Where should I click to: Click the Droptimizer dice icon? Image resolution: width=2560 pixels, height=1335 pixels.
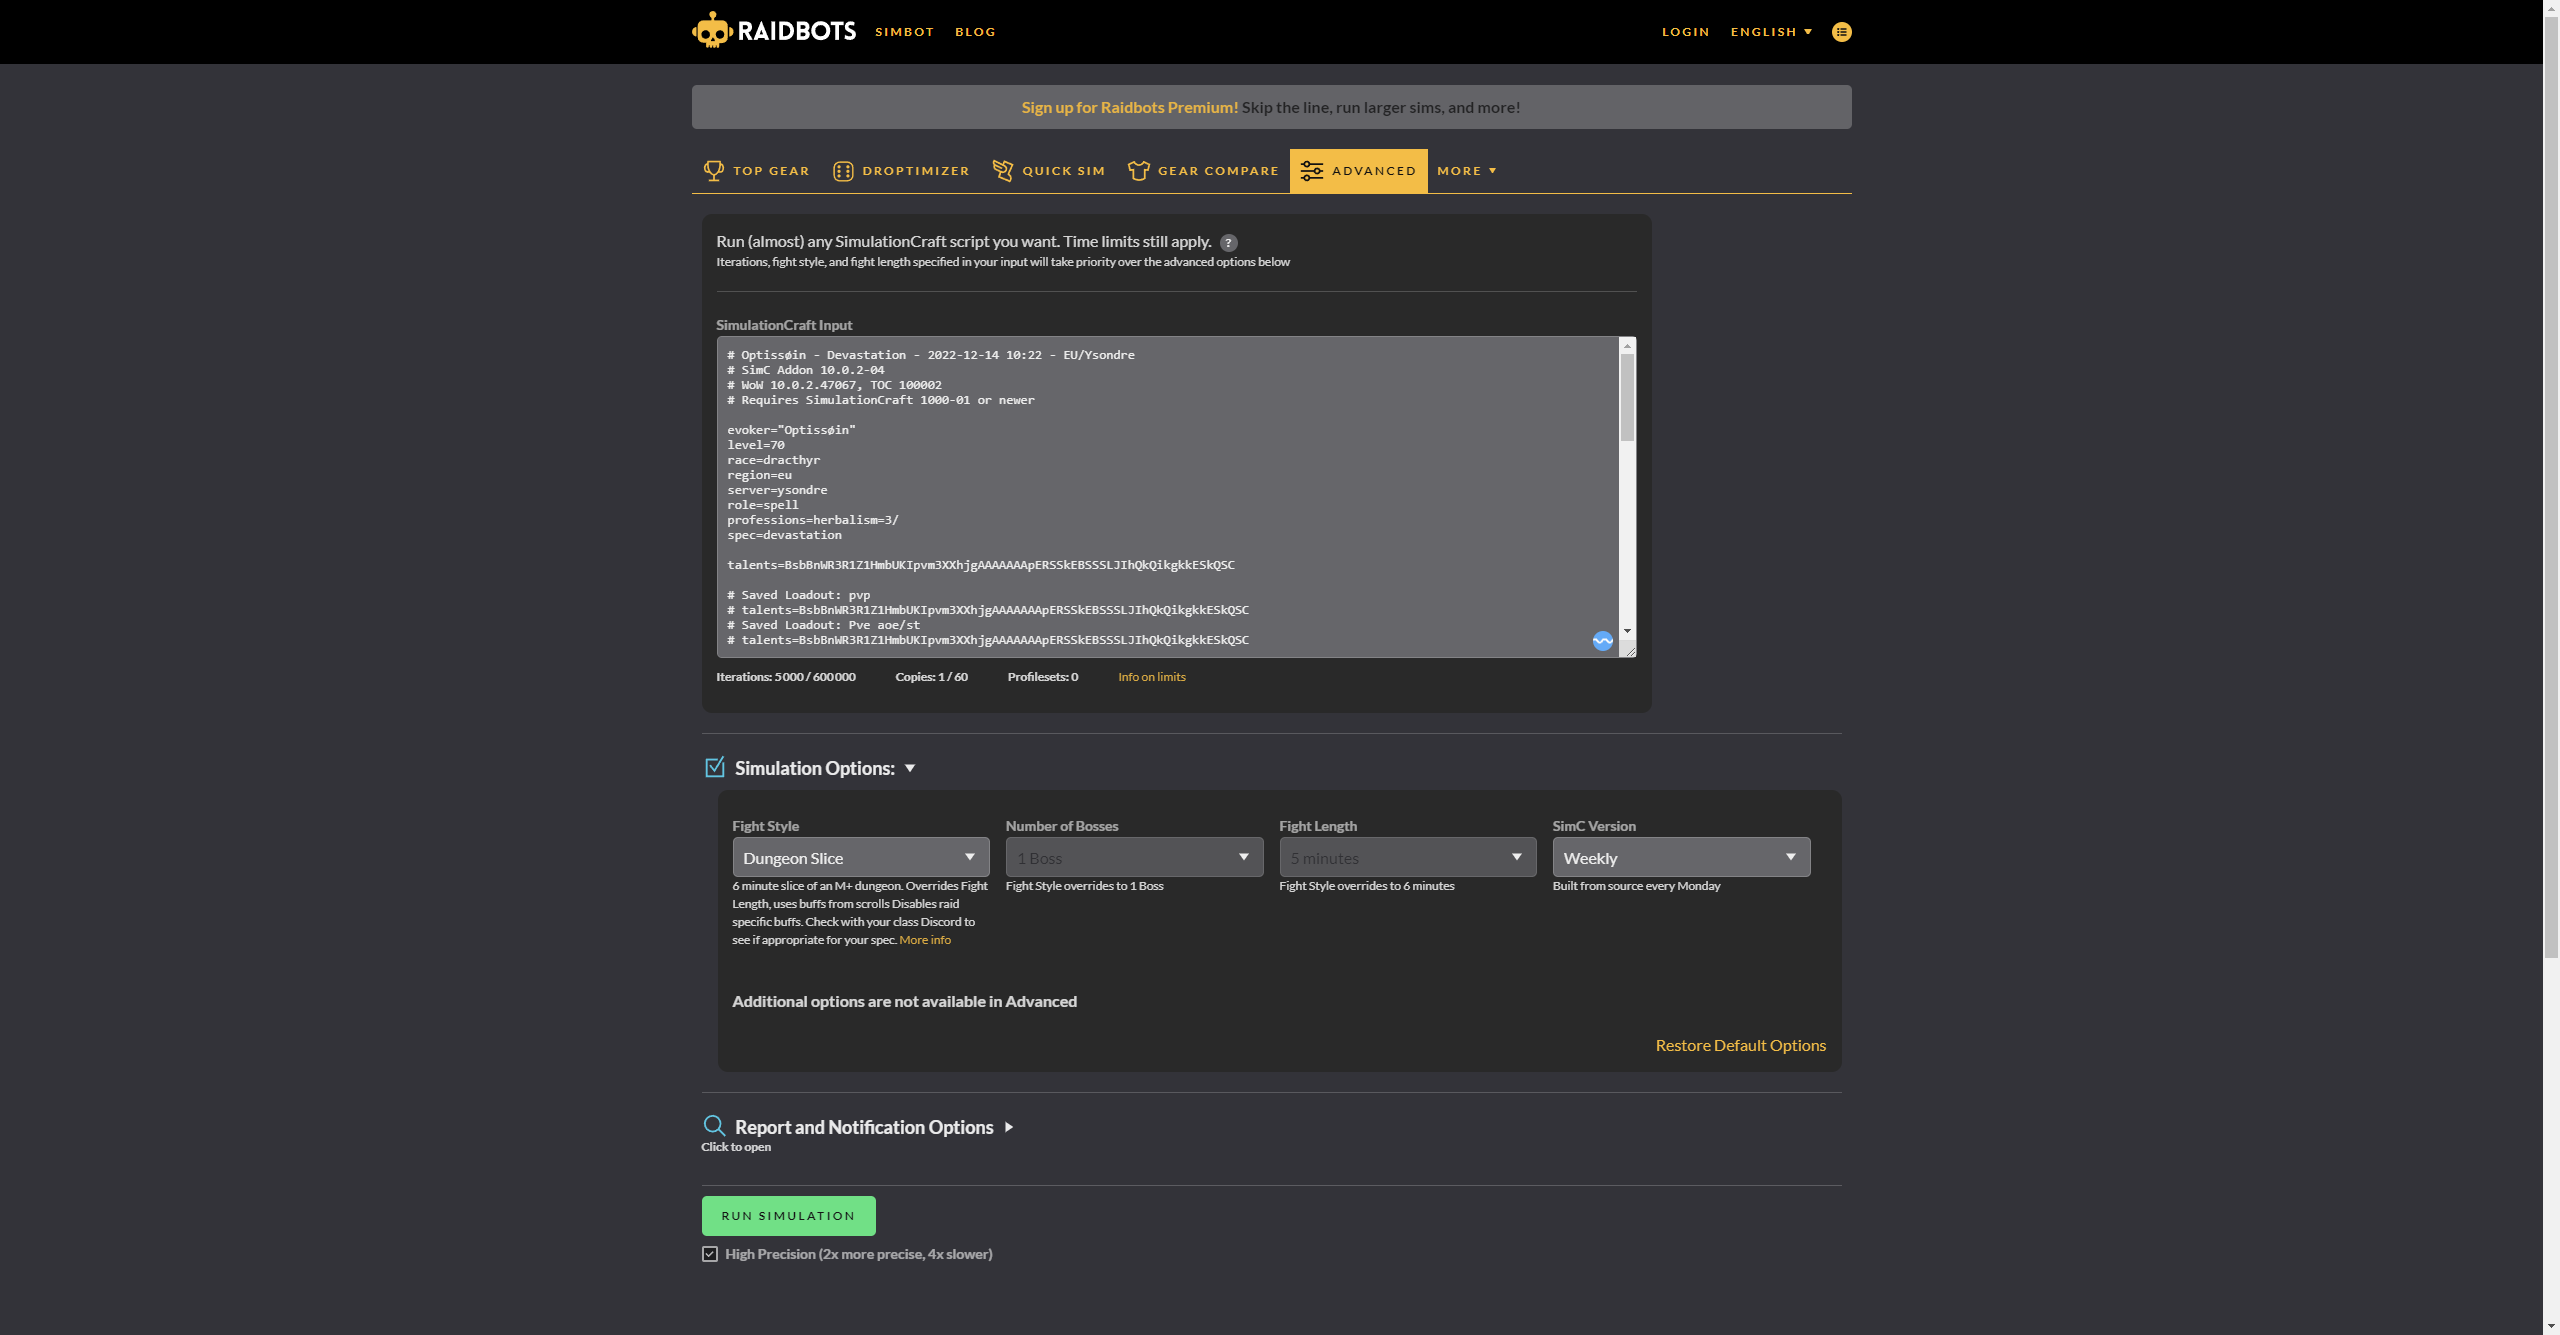click(x=843, y=171)
